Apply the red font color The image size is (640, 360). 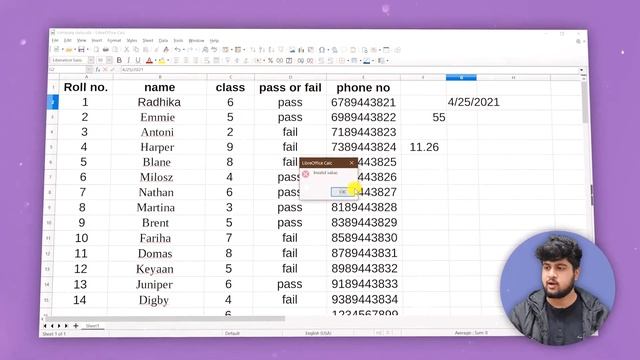point(149,60)
